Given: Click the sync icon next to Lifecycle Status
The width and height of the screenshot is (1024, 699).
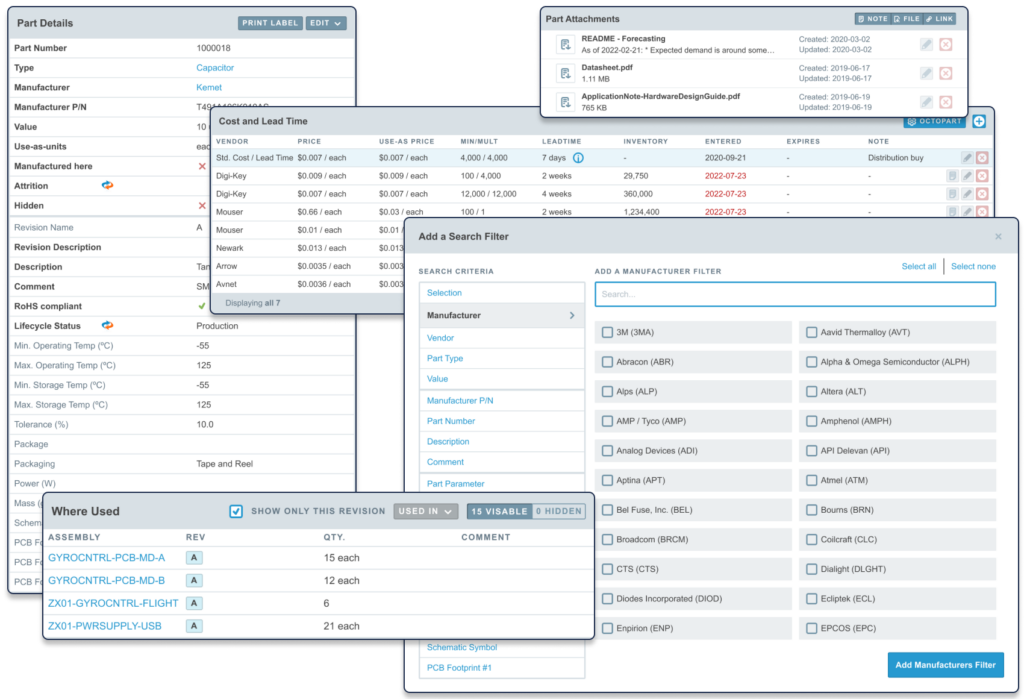Looking at the screenshot, I should click(108, 325).
